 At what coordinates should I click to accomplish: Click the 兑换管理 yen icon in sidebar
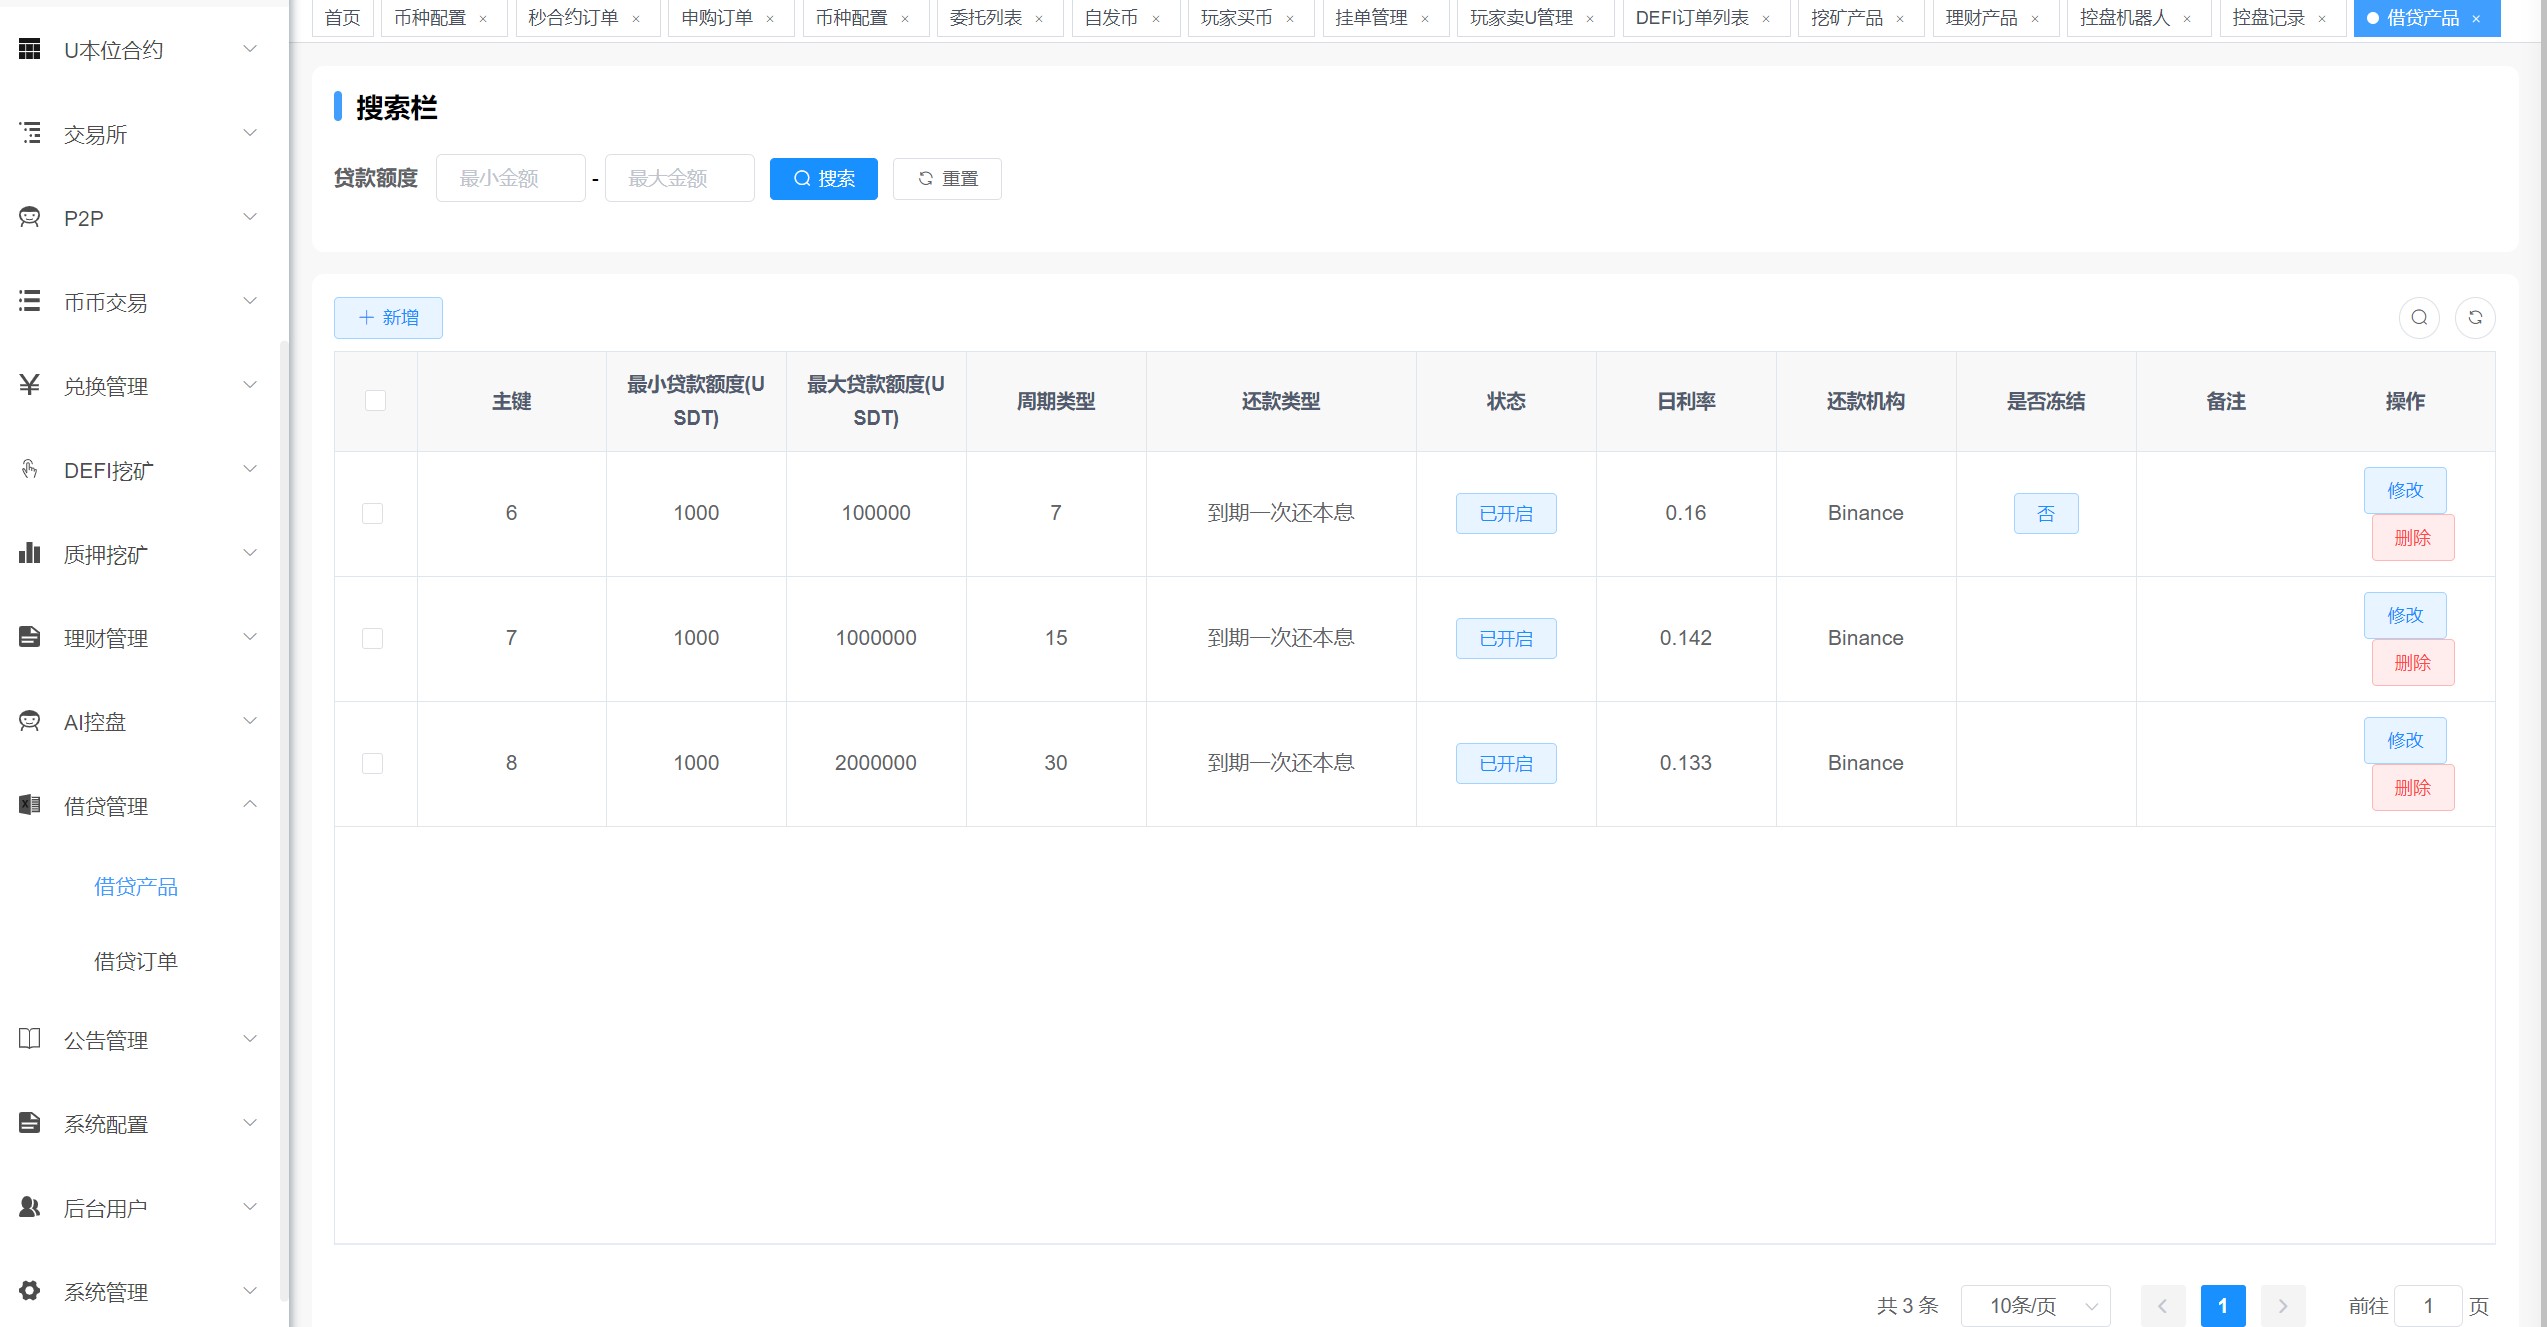coord(30,385)
